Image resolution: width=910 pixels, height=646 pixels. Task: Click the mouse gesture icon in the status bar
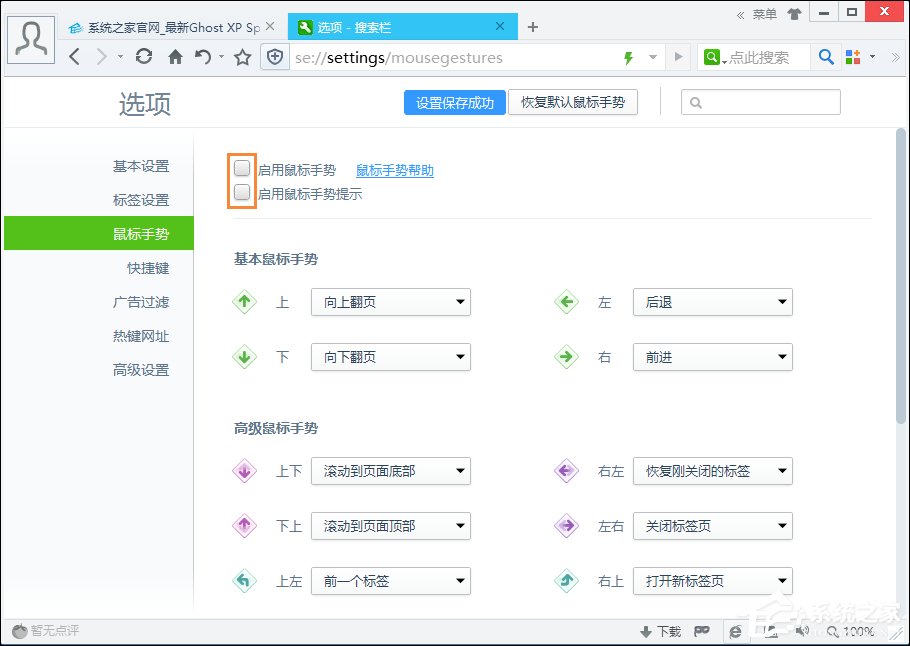[x=702, y=631]
